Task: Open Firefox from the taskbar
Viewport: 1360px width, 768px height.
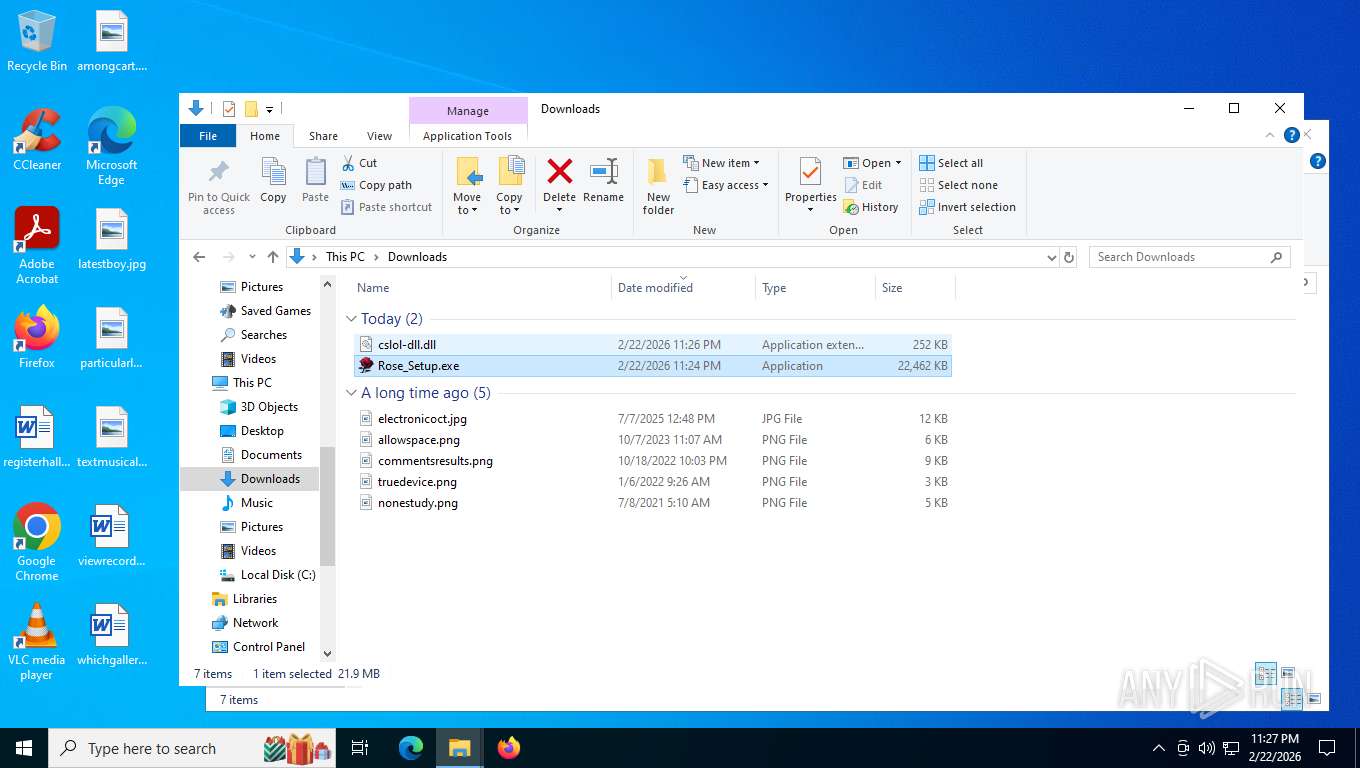Action: [509, 748]
